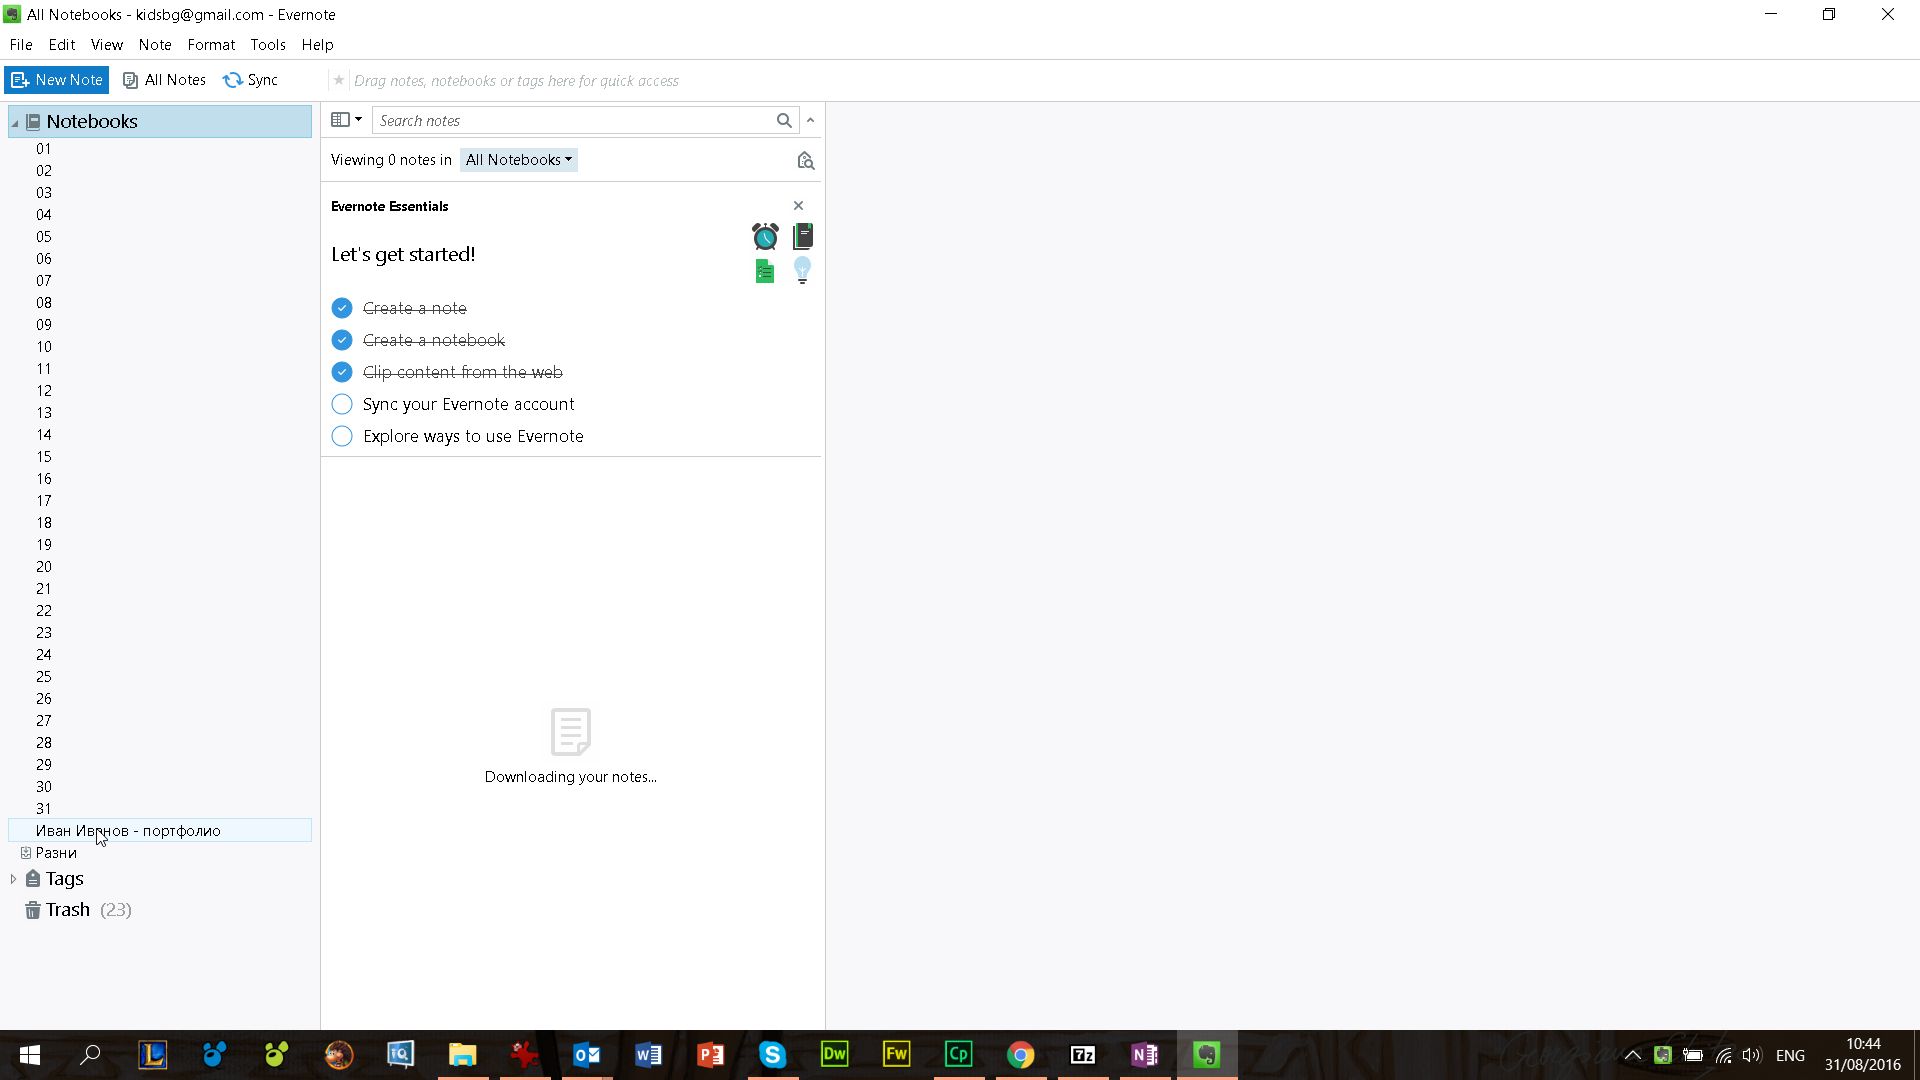Open Outlook from the taskbar
Image resolution: width=1920 pixels, height=1080 pixels.
click(x=586, y=1055)
